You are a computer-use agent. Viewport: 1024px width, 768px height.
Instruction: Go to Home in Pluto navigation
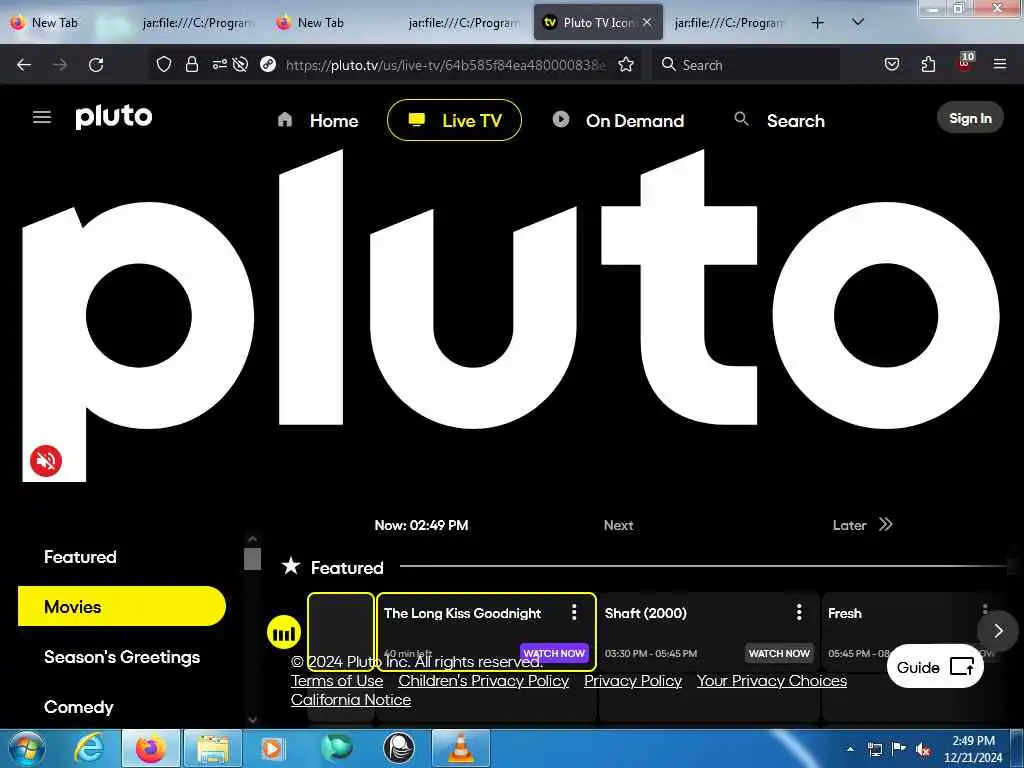[x=318, y=121]
